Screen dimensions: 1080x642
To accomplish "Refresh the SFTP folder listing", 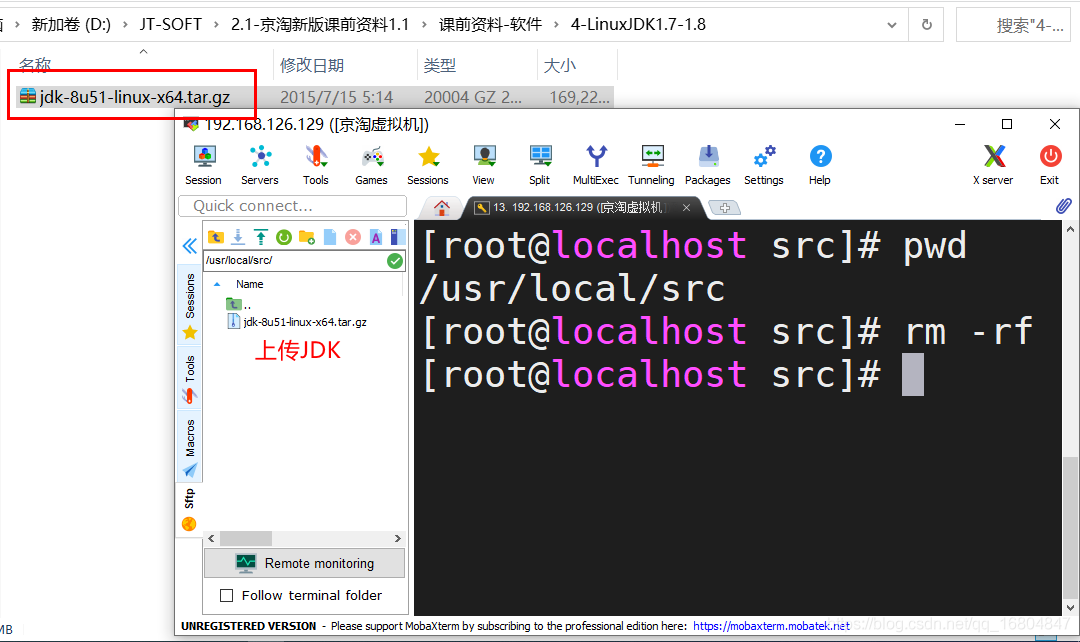I will coord(284,237).
